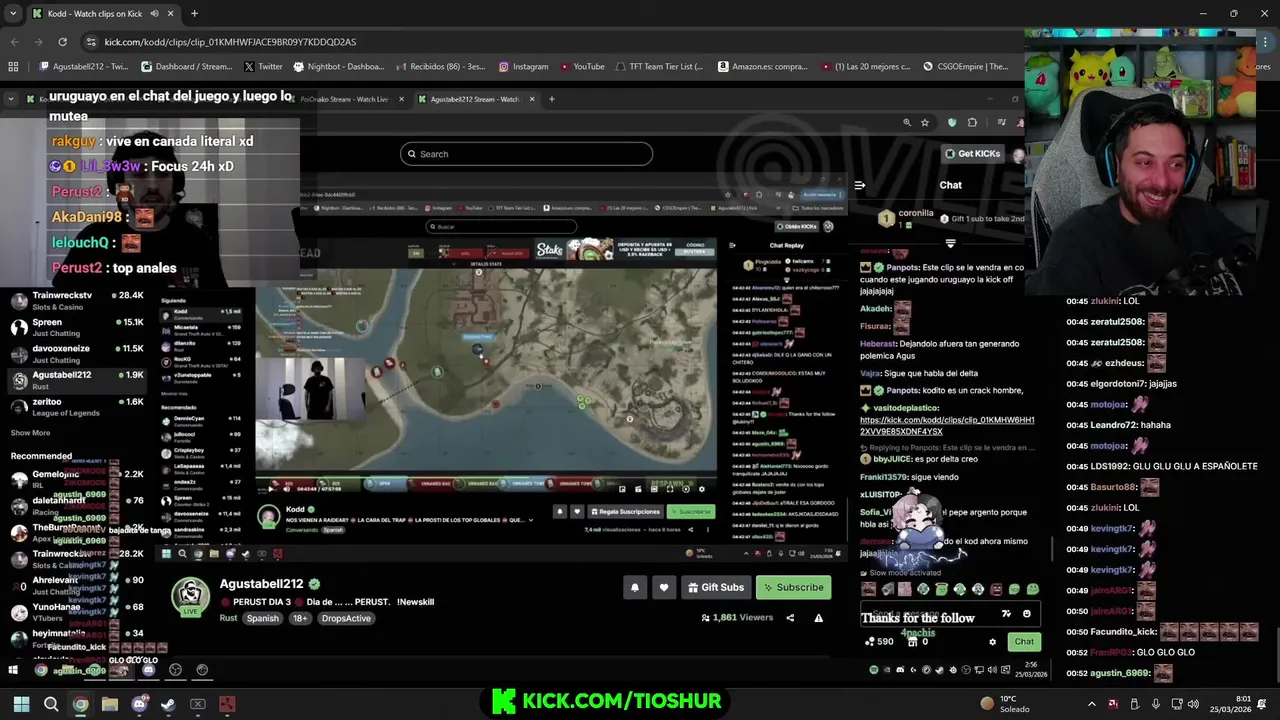Select davooxeneize channel in the sidebar
Image resolution: width=1280 pixels, height=720 pixels.
[78, 353]
